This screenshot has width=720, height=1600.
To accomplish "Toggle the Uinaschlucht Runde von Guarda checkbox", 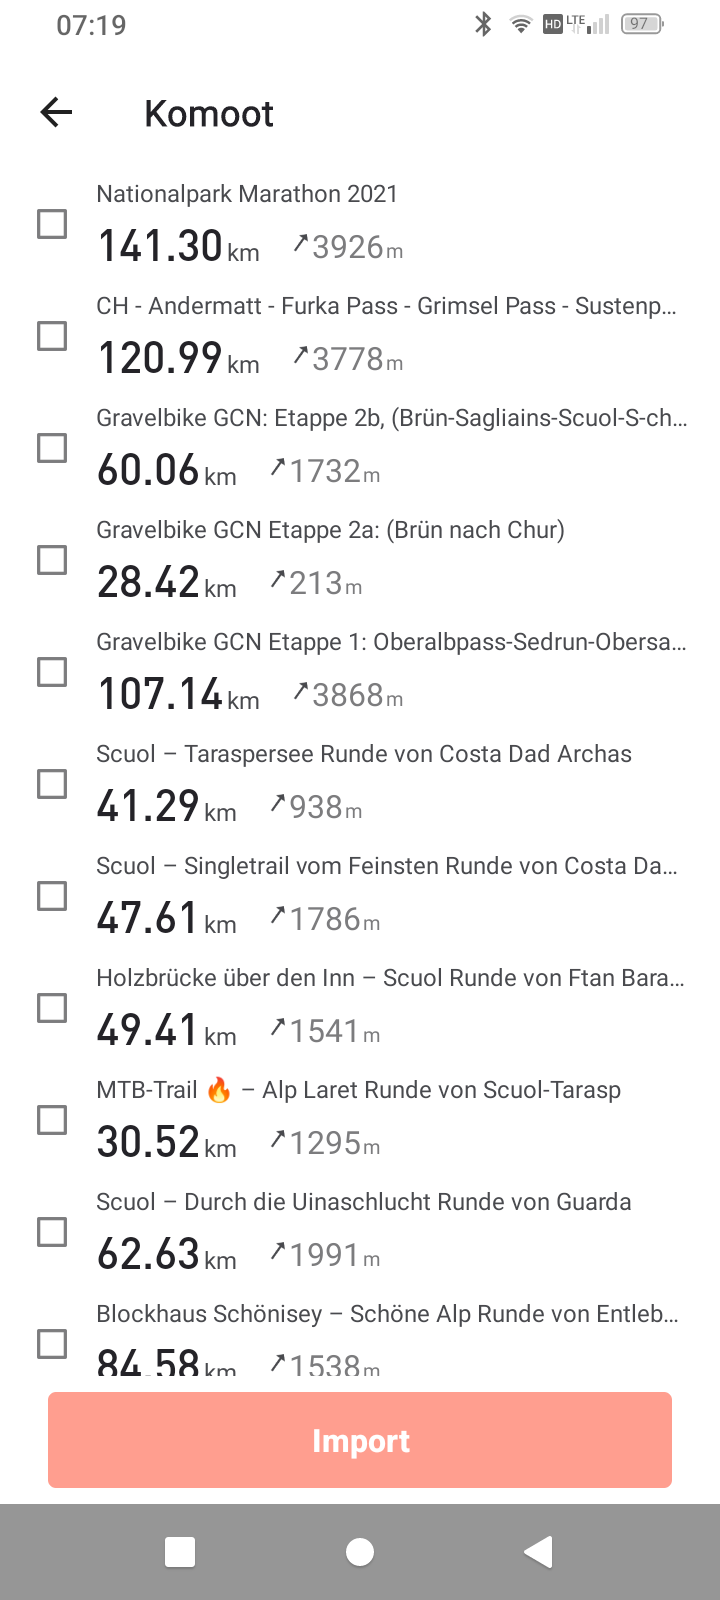I will (52, 1231).
